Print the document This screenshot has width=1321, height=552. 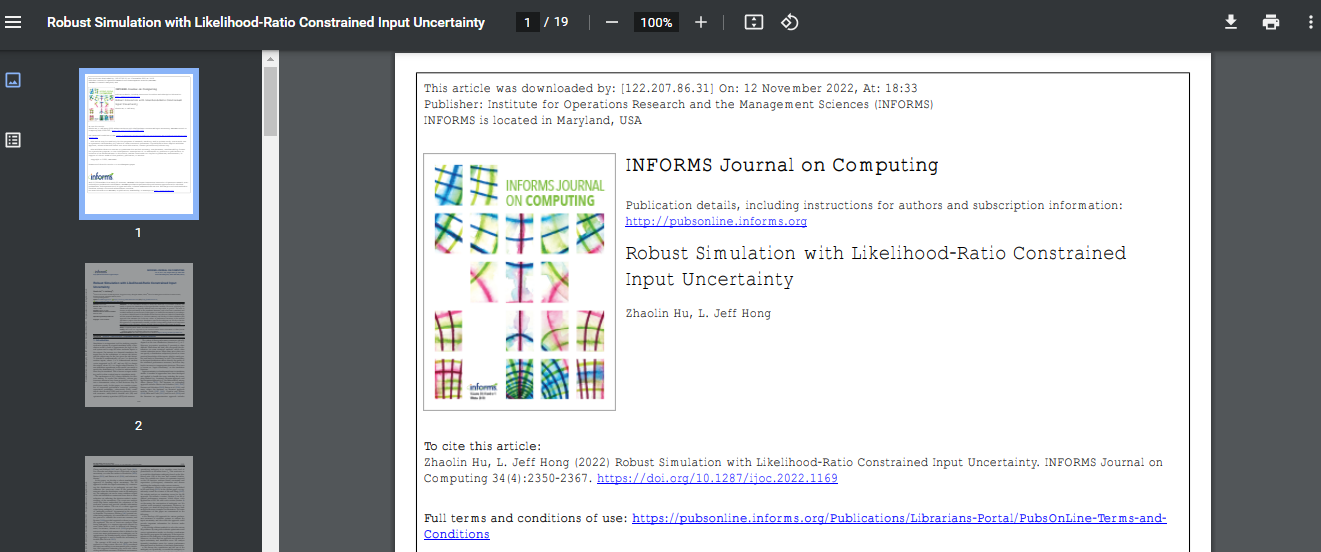(x=1271, y=22)
